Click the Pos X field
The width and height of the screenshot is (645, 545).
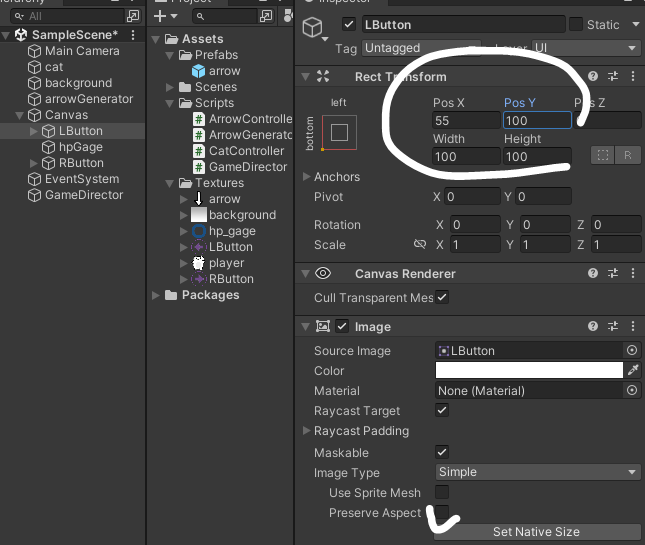pos(466,120)
